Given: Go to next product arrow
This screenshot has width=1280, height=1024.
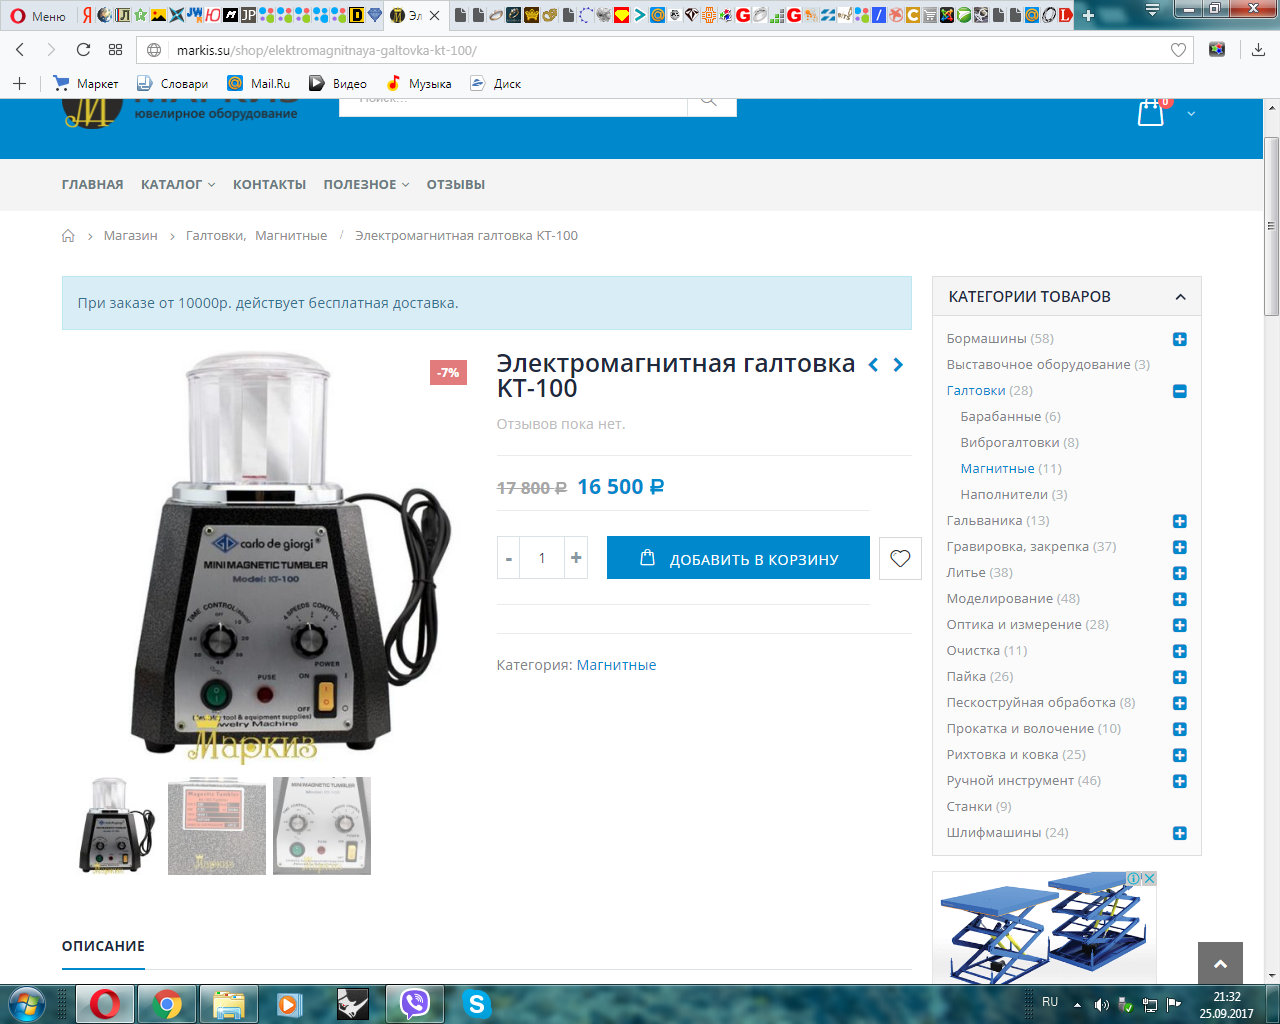Looking at the screenshot, I should pos(898,365).
